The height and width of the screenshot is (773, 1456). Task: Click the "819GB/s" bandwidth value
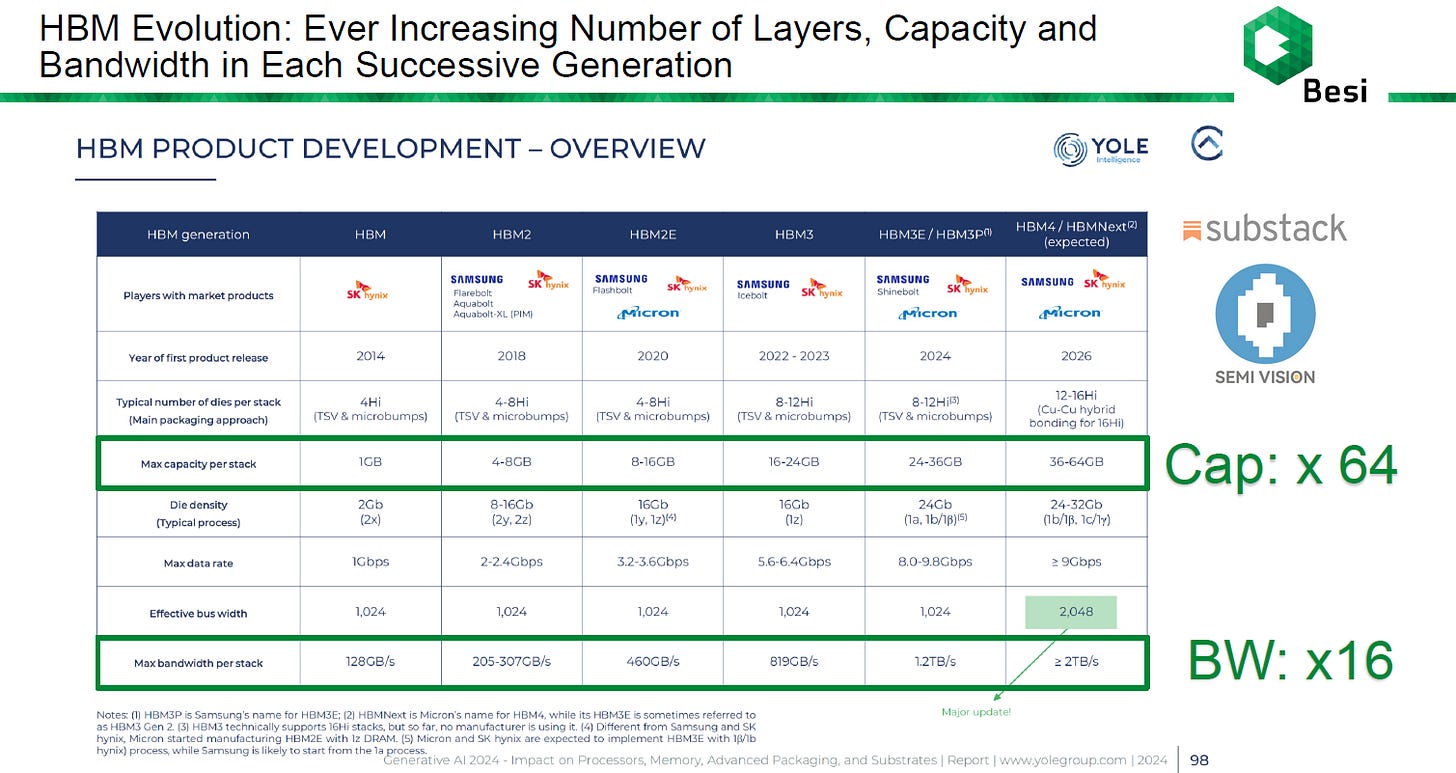[794, 662]
